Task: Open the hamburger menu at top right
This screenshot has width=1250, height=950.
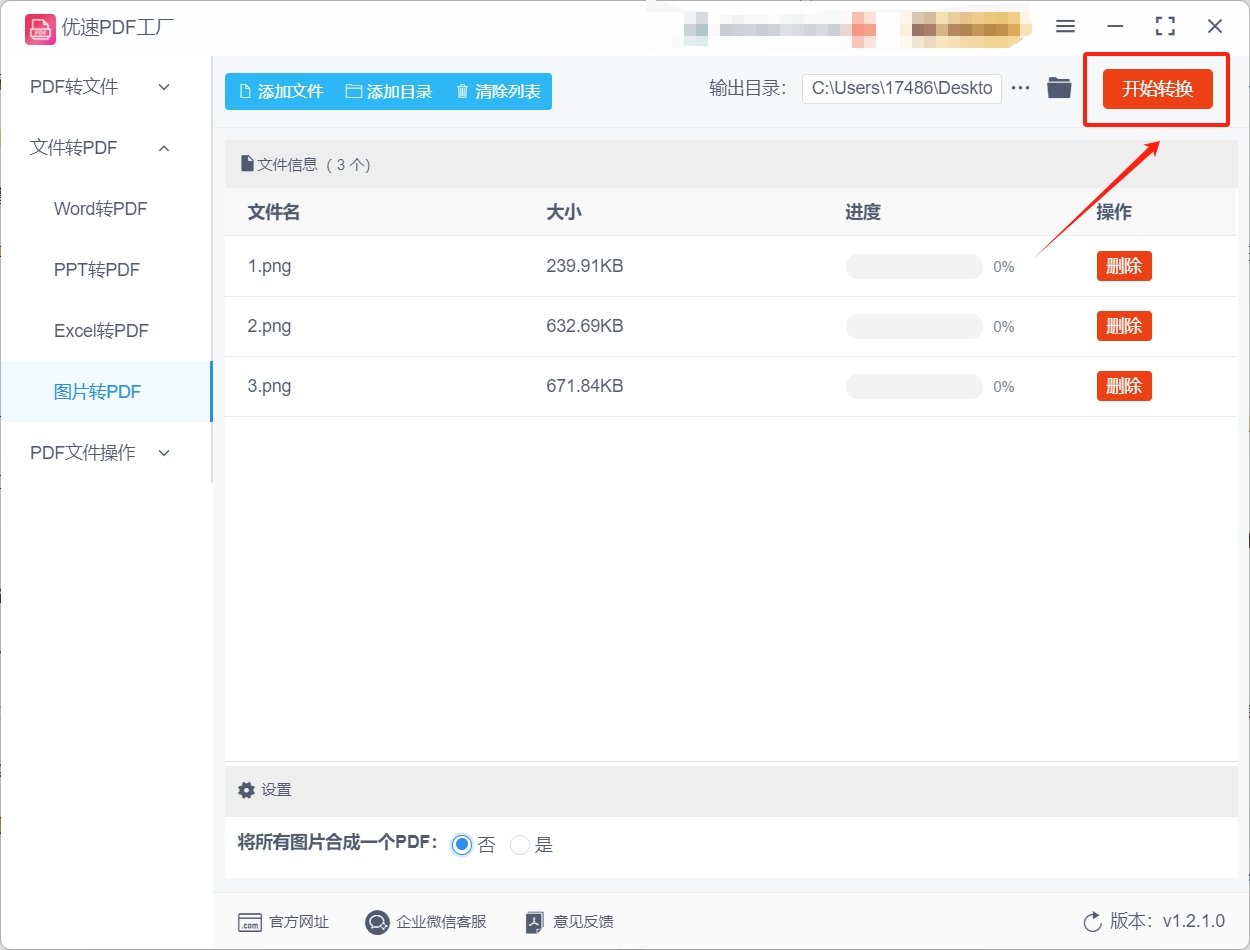Action: pyautogui.click(x=1064, y=27)
